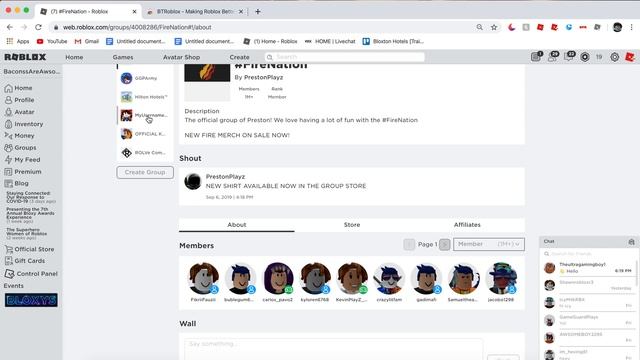Open Blog in the left sidebar
Viewport: 640px width, 360px height.
coord(16,183)
